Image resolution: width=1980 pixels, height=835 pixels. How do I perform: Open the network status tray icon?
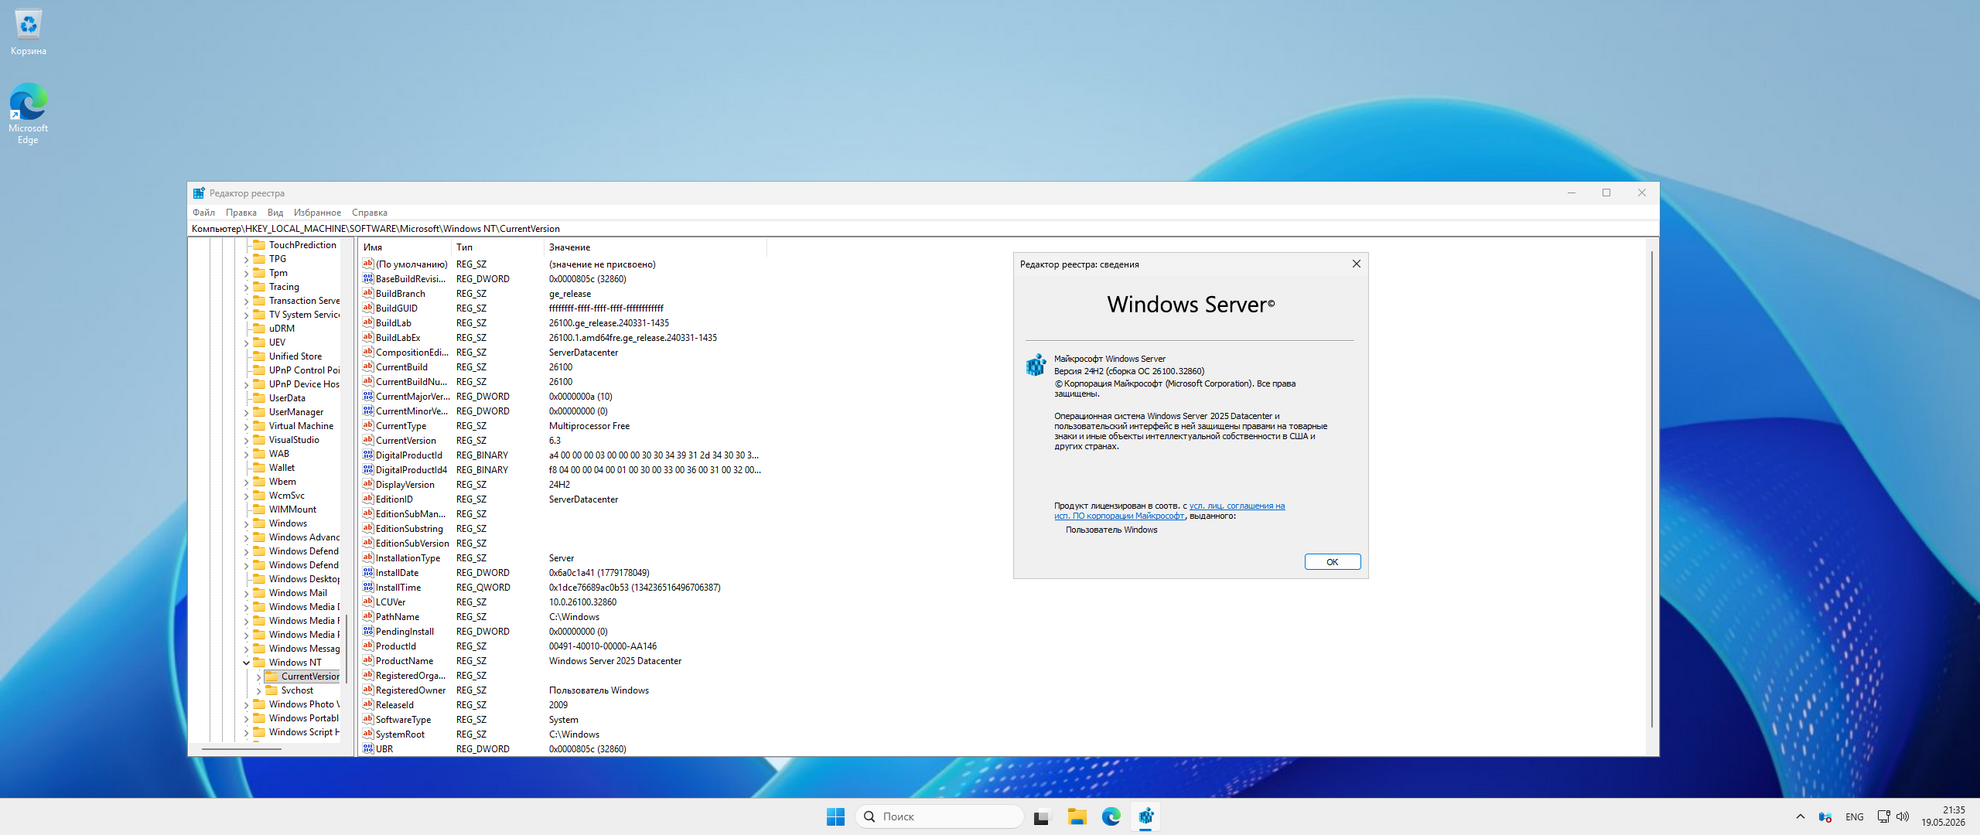[x=1883, y=817]
